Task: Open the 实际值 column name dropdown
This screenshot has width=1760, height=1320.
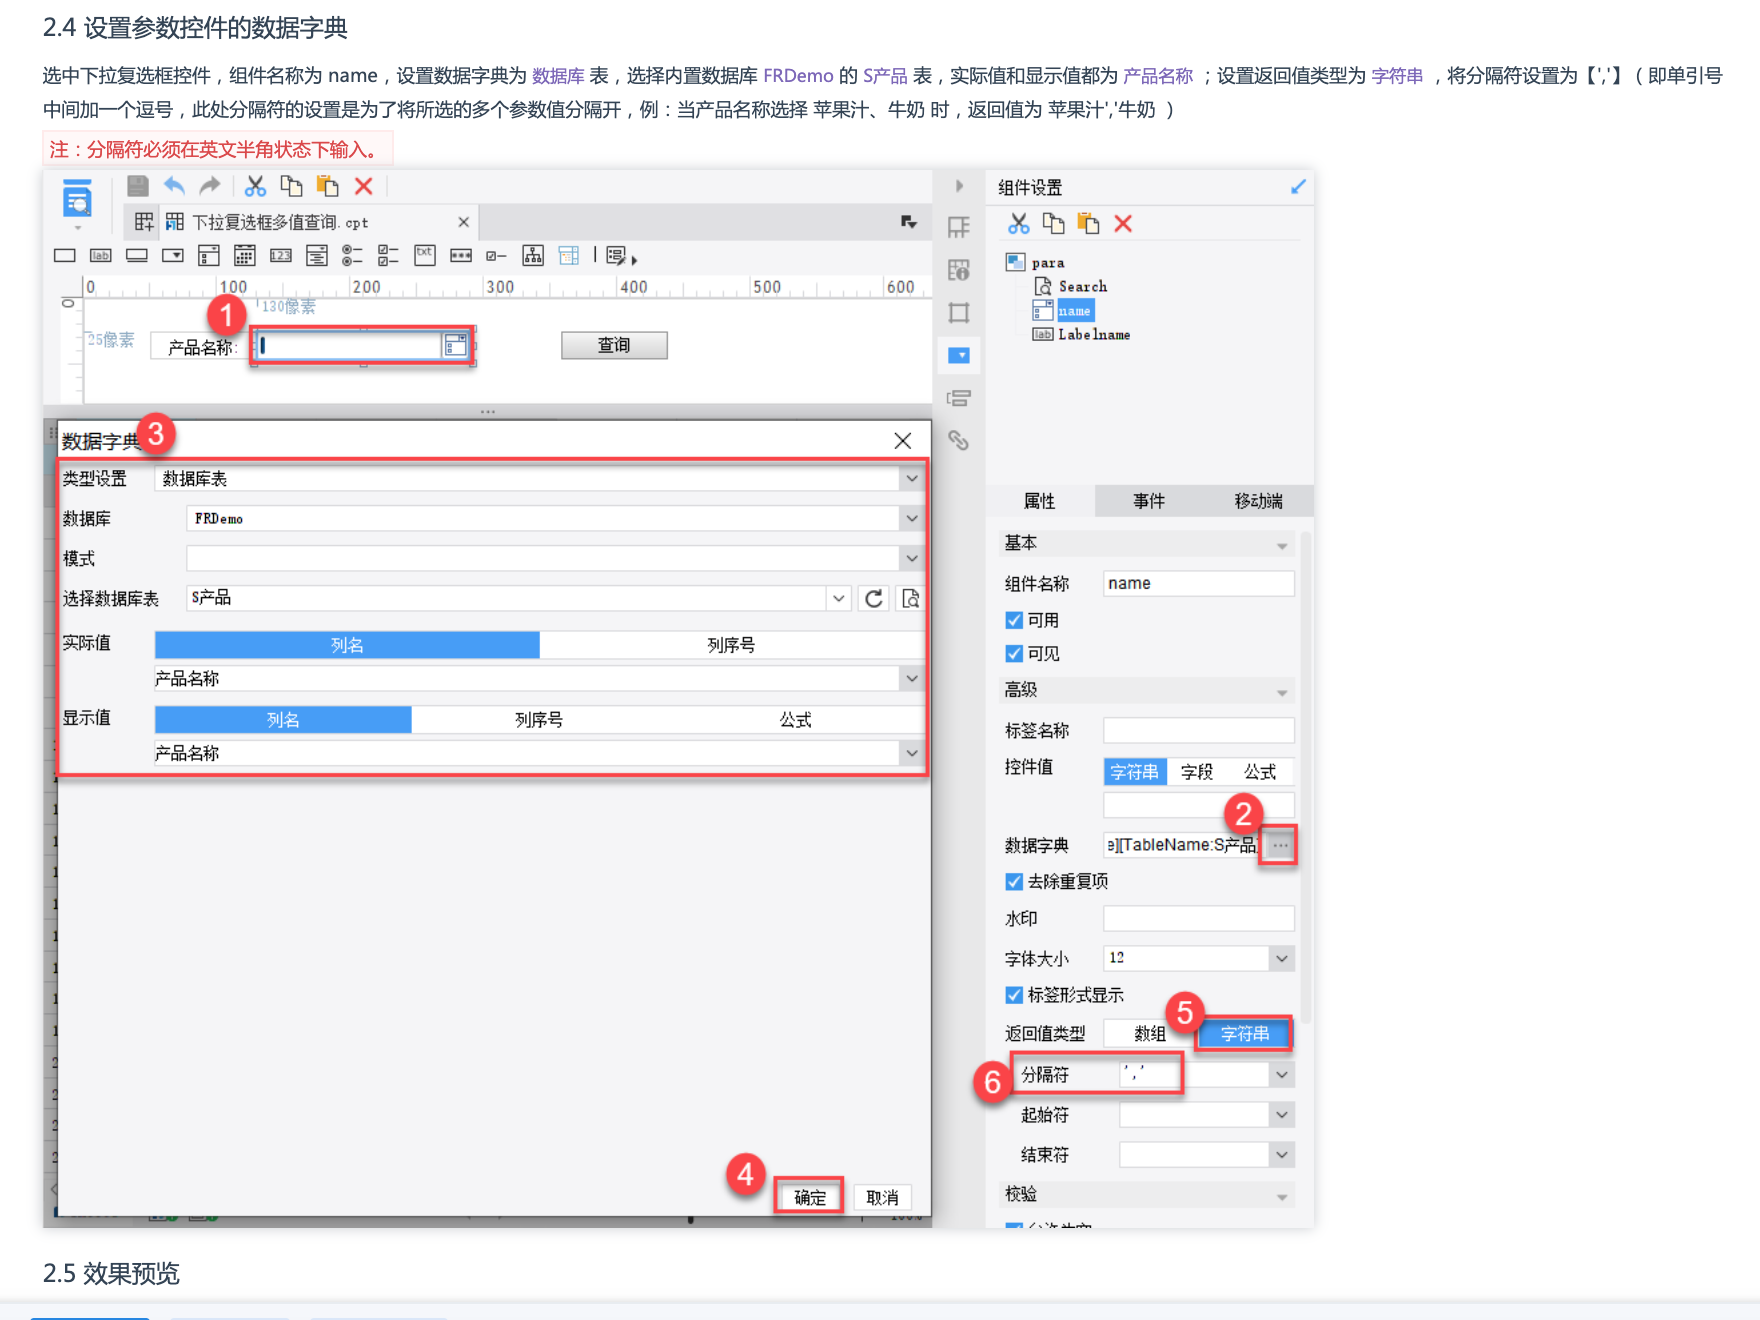Action: coord(911,679)
